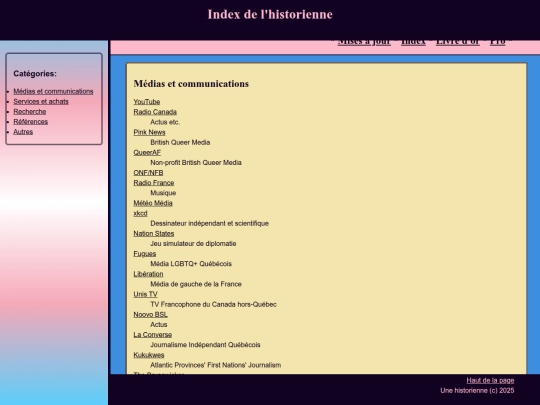Open the Noovo BSL link
The width and height of the screenshot is (540, 405).
150,314
